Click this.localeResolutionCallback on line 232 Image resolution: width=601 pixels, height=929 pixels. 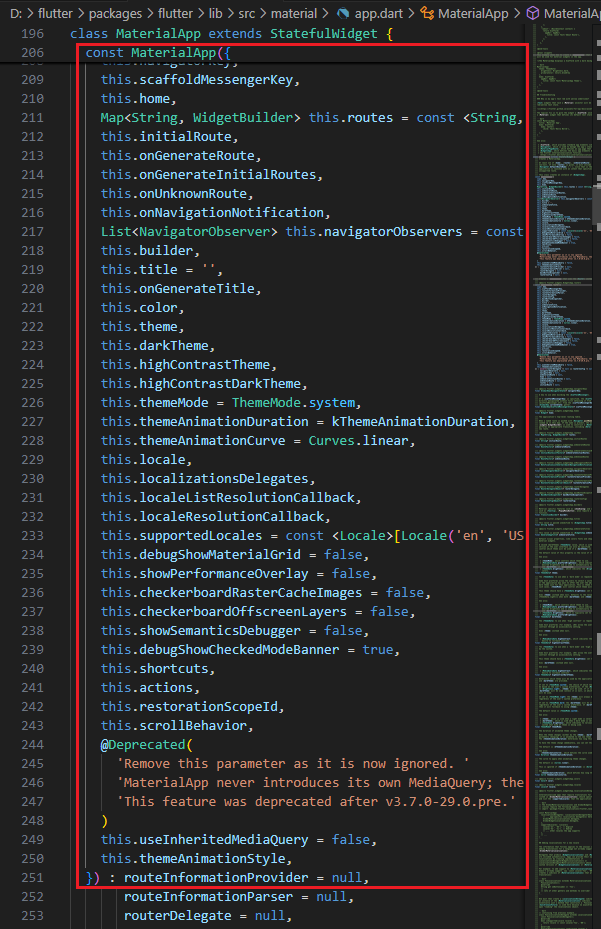pos(216,516)
